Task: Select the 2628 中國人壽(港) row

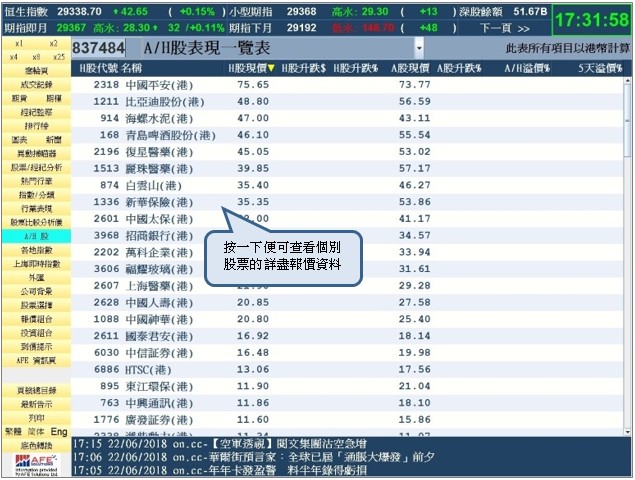Action: coord(347,303)
